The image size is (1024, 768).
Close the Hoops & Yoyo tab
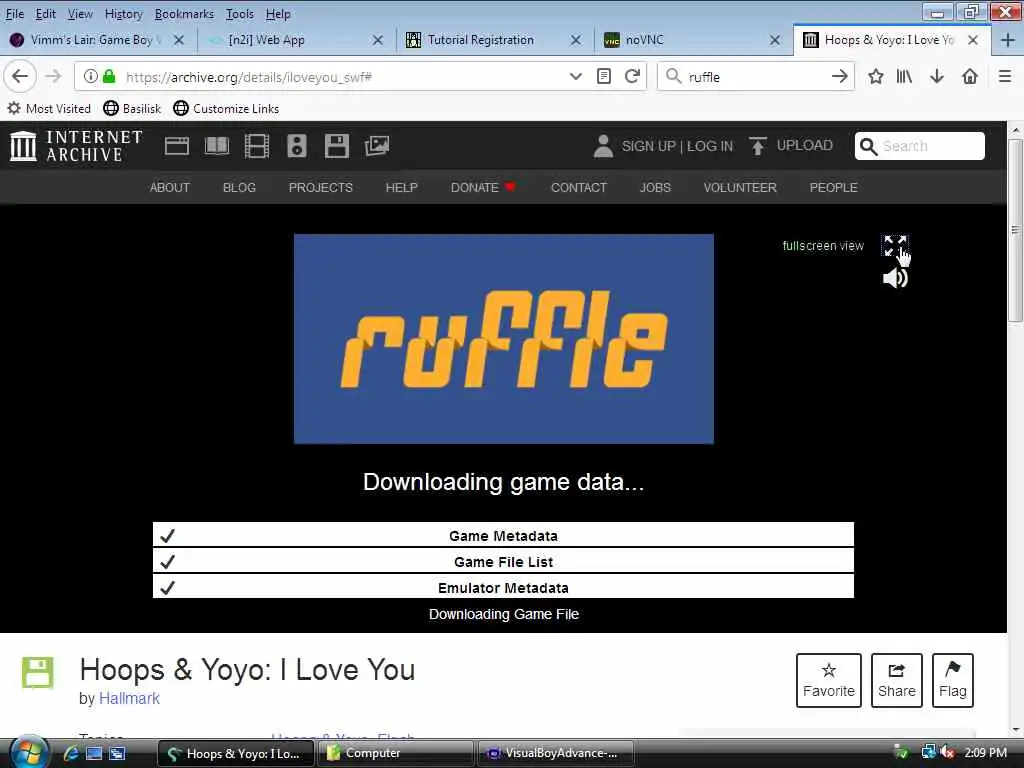click(972, 40)
